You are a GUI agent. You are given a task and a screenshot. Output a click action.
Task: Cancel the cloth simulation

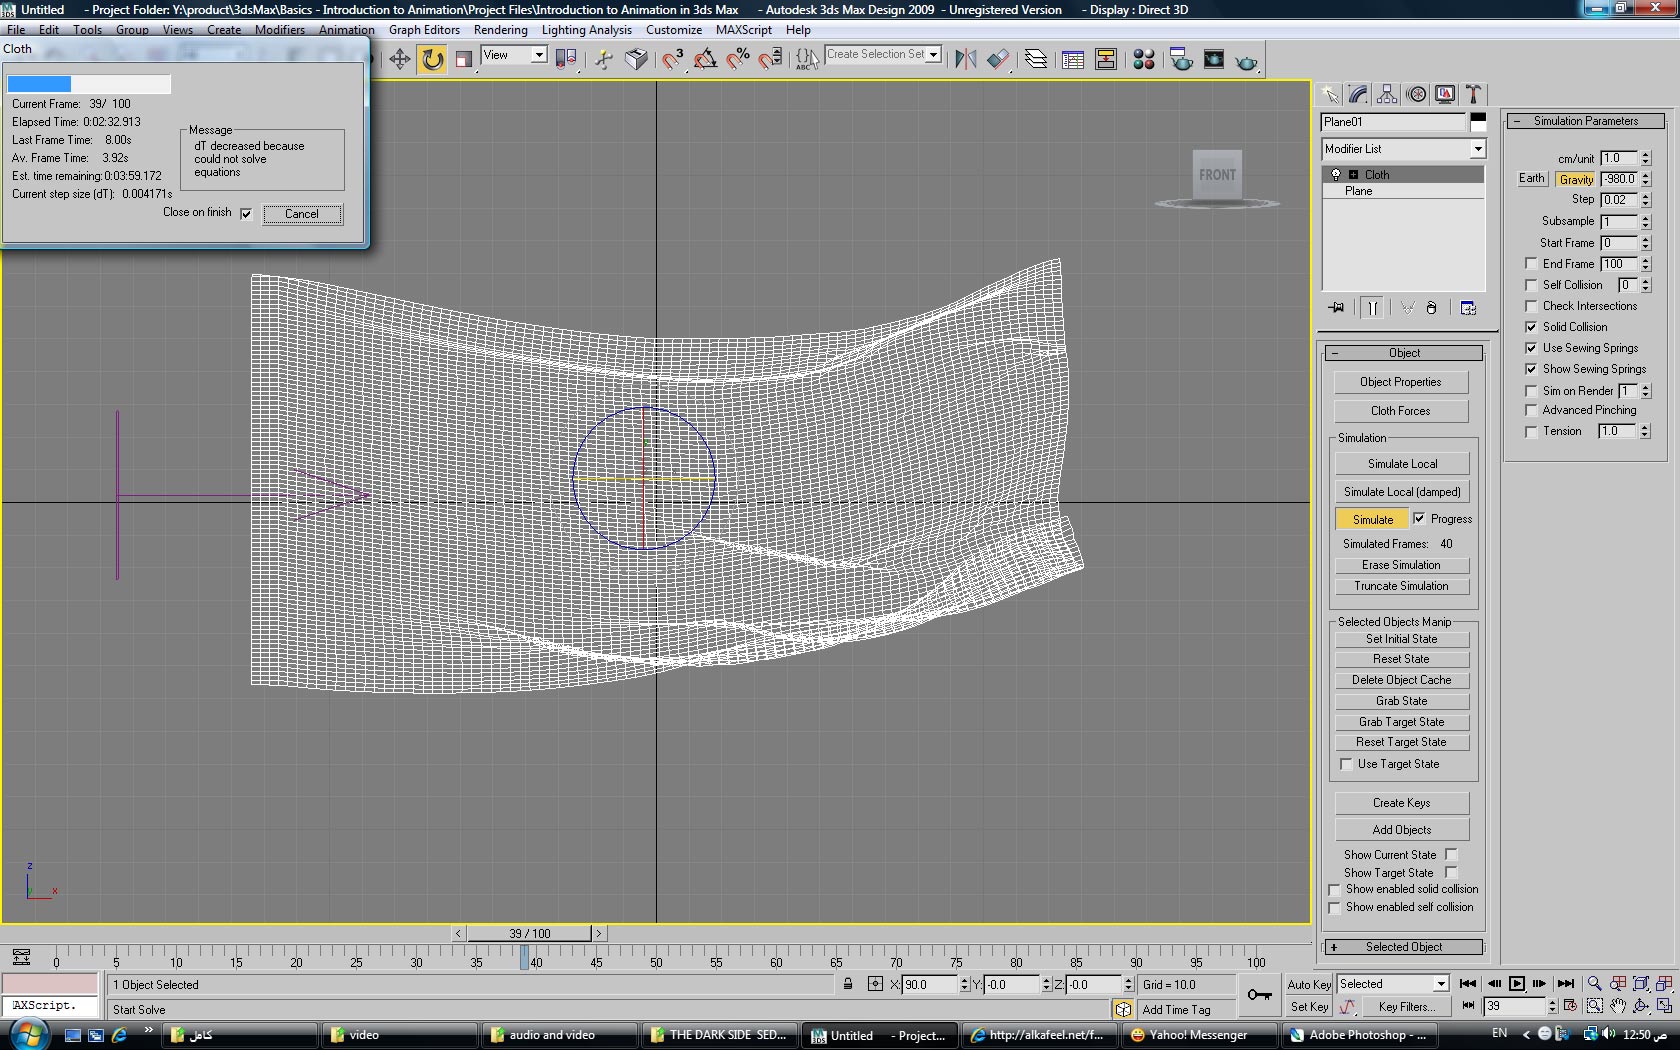click(302, 214)
